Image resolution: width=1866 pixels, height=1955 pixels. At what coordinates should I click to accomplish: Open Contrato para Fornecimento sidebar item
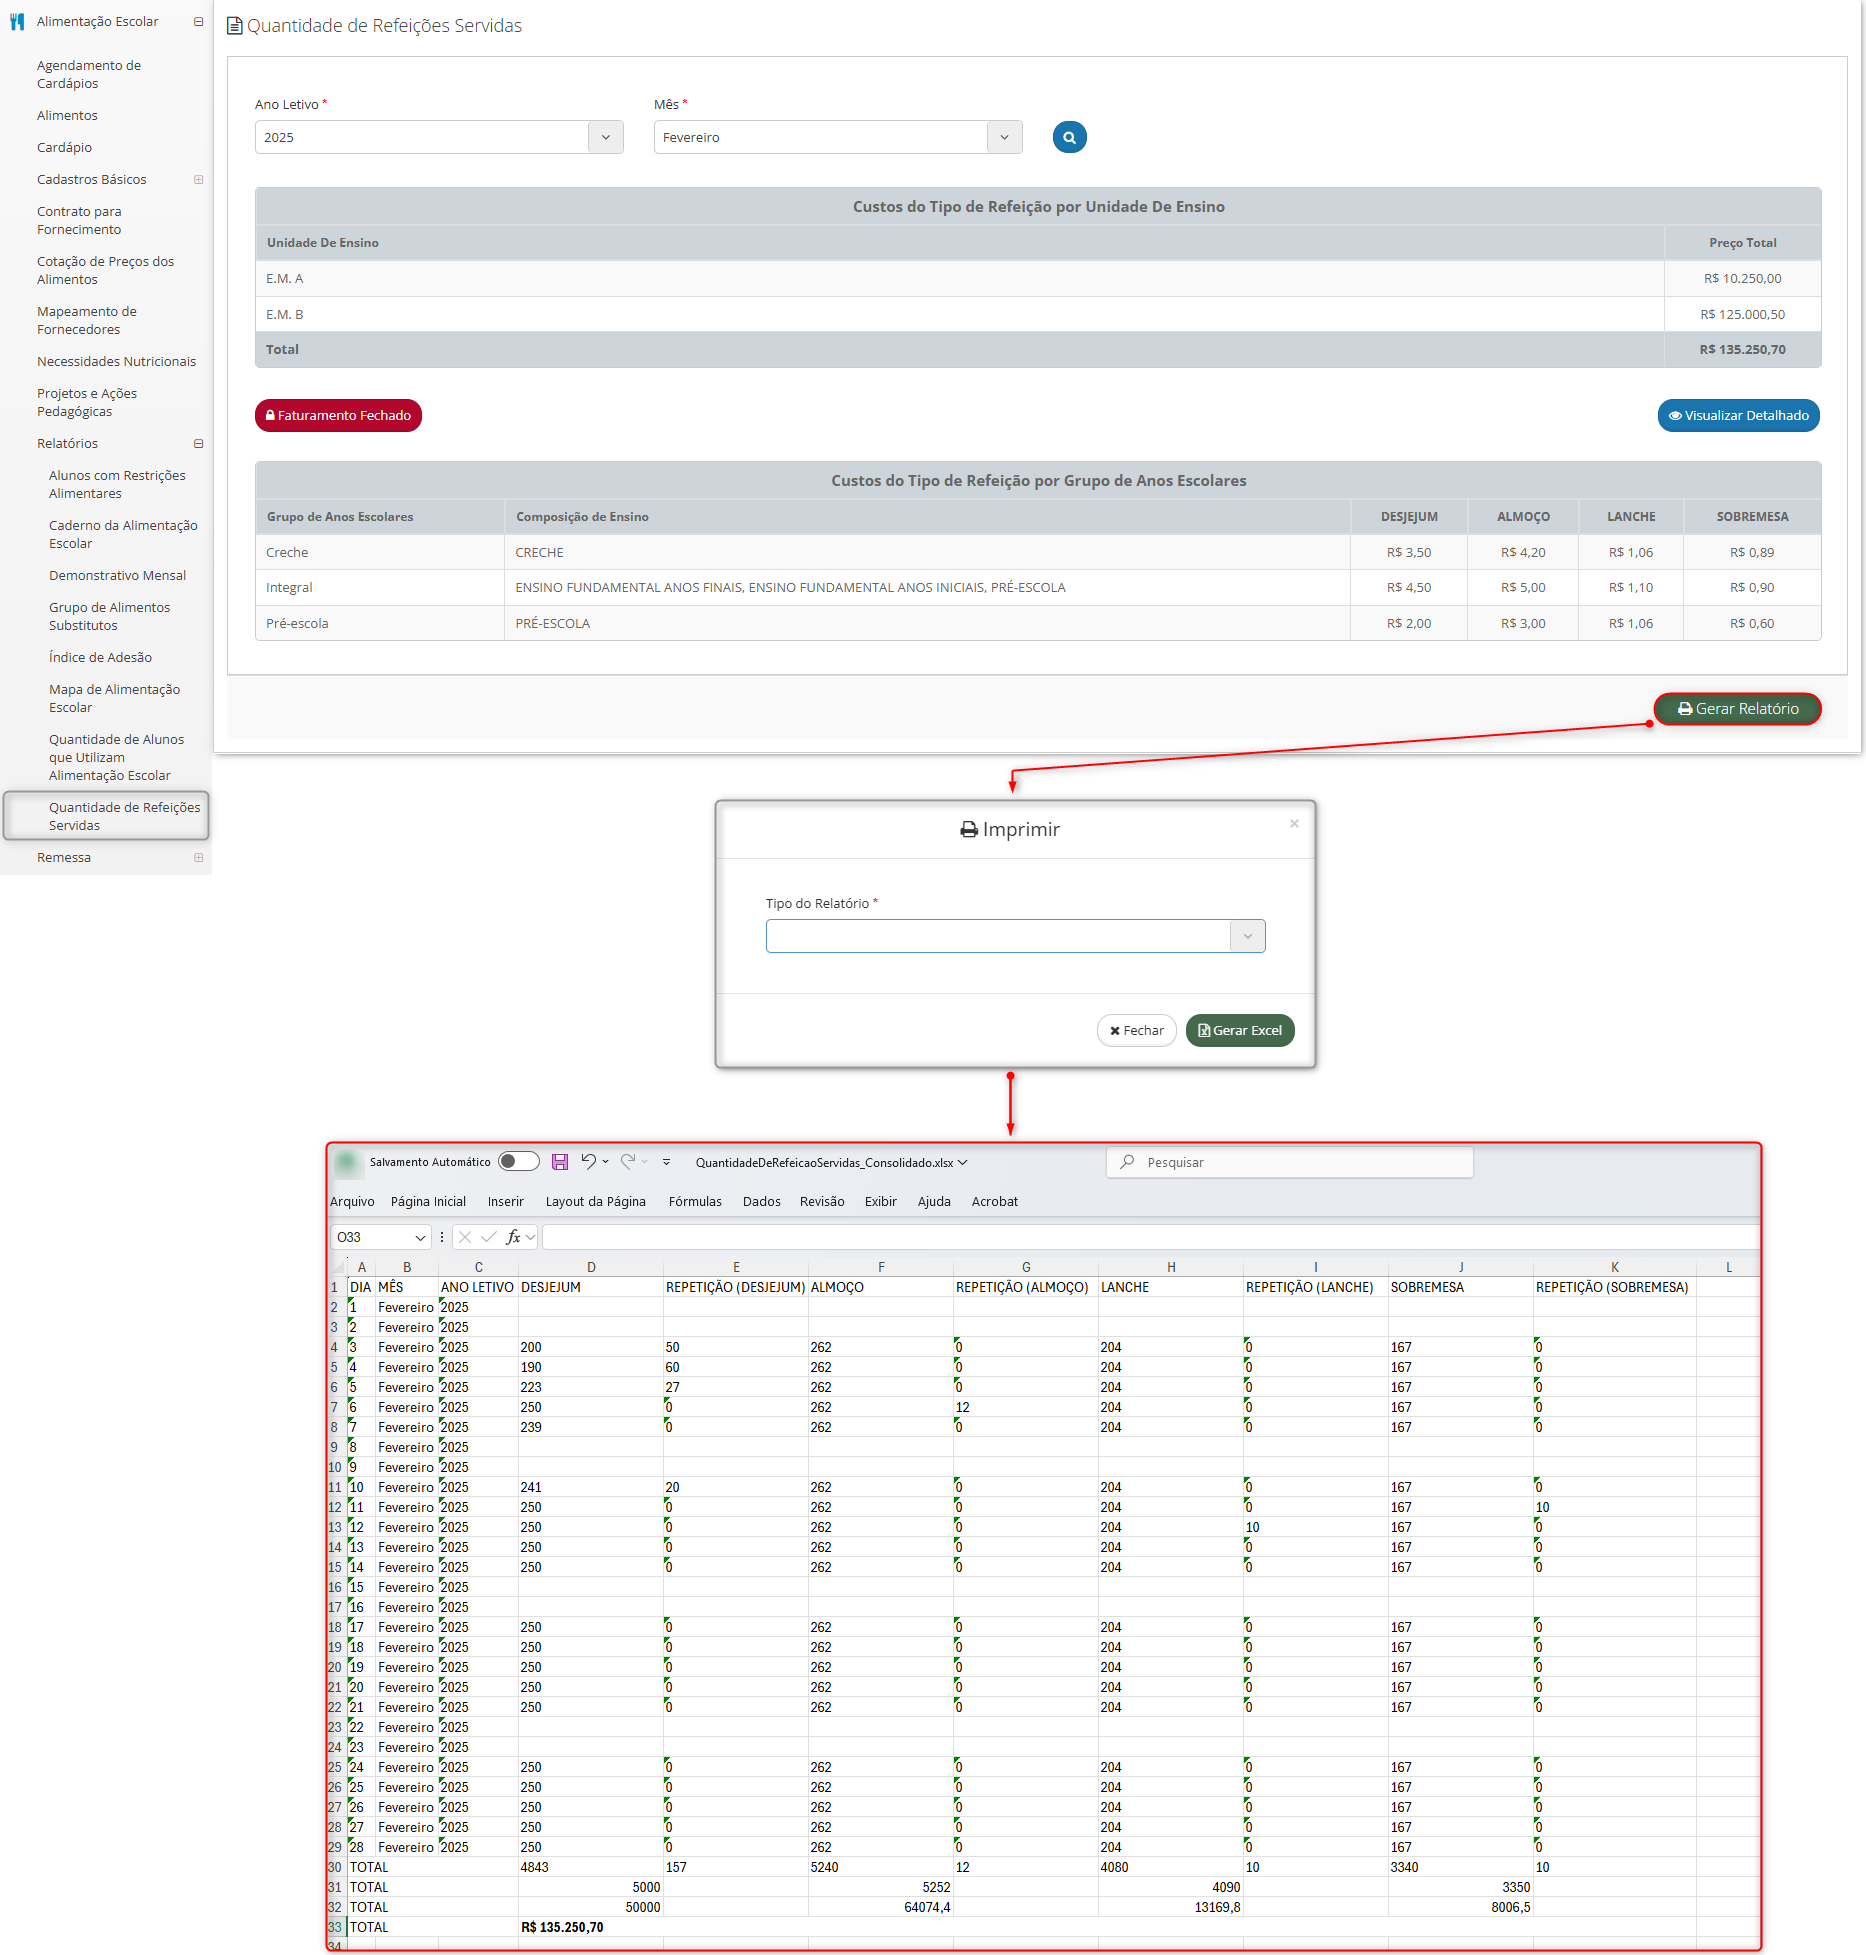point(79,220)
